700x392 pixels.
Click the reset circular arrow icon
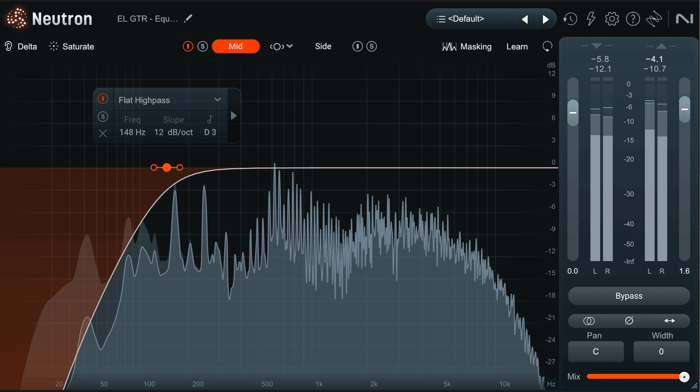547,46
